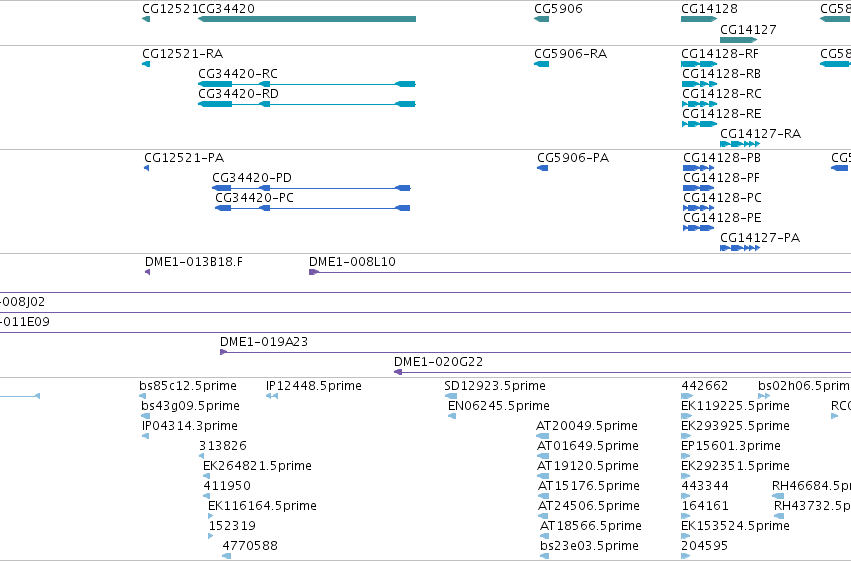Open the CG14128 gene label
The height and width of the screenshot is (561, 851).
coord(709,9)
